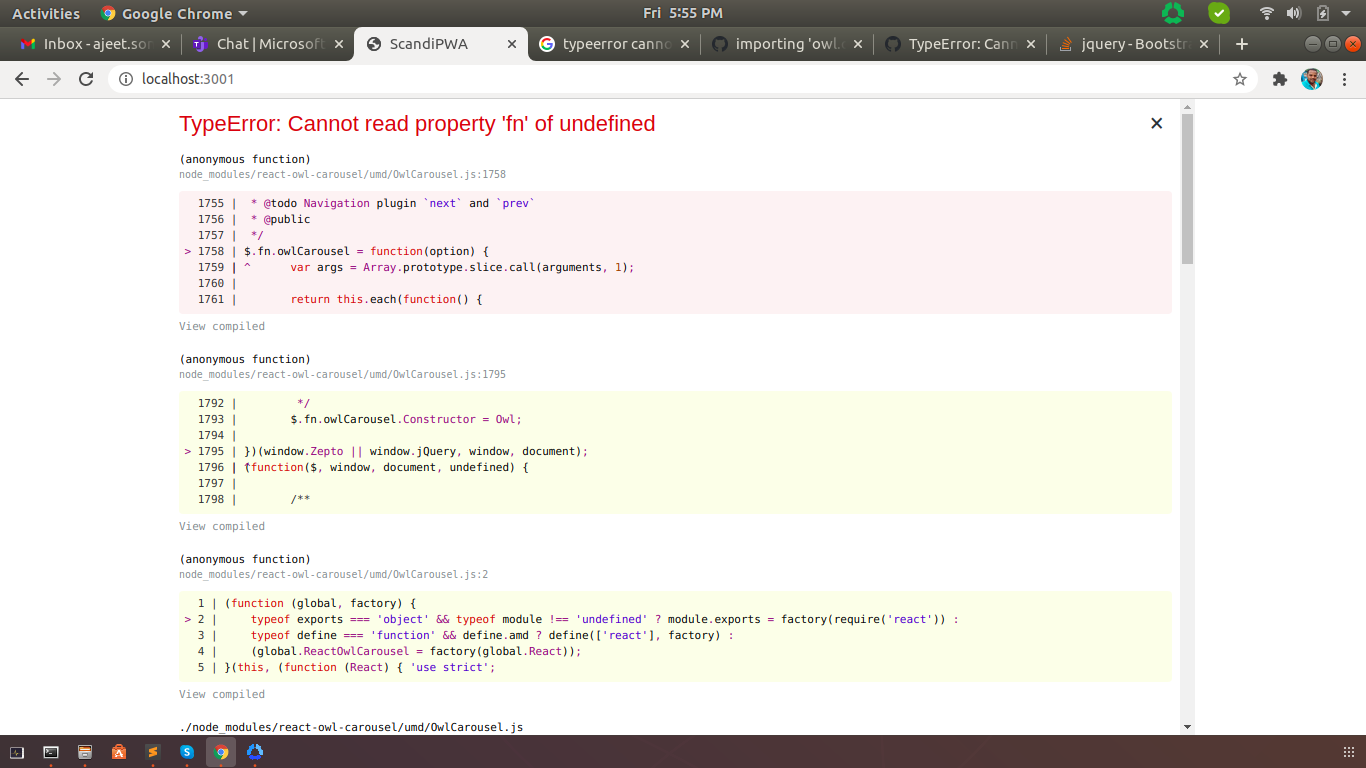Click the View compiled link
The height and width of the screenshot is (768, 1366).
pyautogui.click(x=221, y=326)
